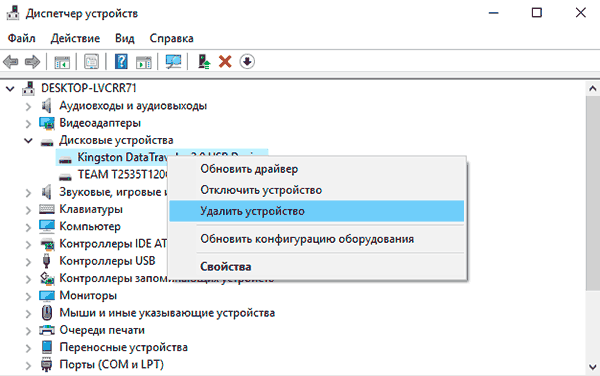The width and height of the screenshot is (600, 376).
Task: Open Help with the question mark icon
Action: coord(121,62)
